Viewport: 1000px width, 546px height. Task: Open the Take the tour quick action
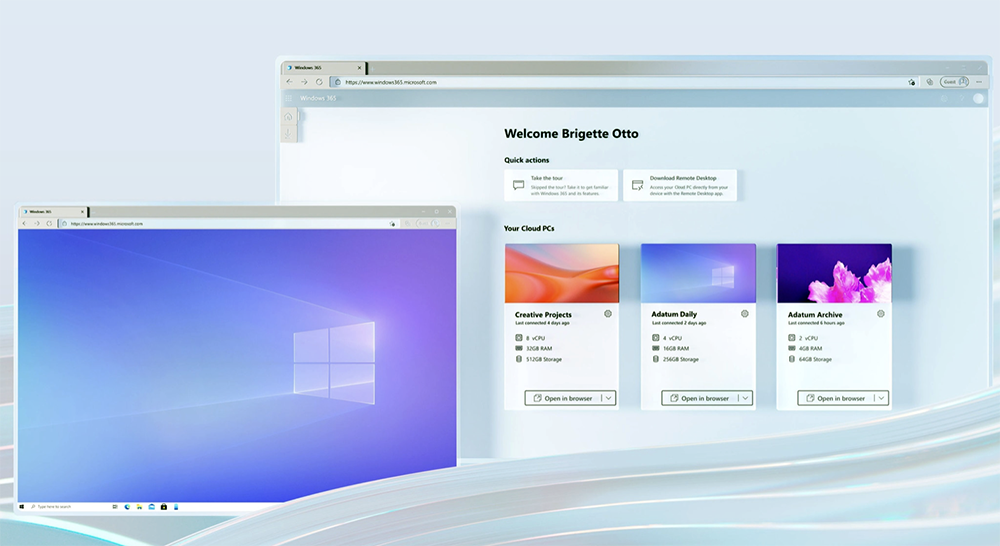point(561,185)
